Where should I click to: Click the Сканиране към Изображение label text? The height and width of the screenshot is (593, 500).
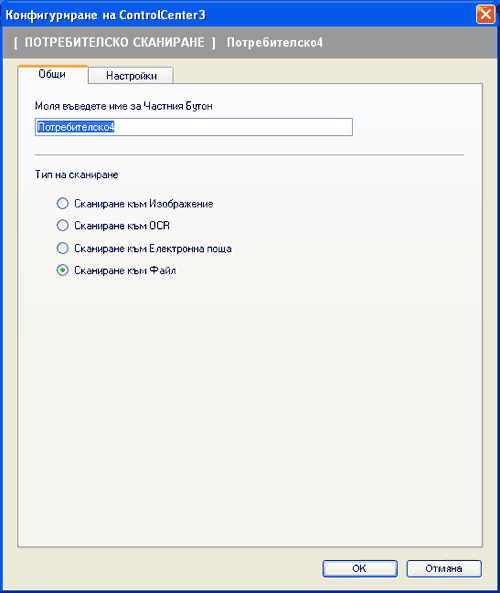144,204
